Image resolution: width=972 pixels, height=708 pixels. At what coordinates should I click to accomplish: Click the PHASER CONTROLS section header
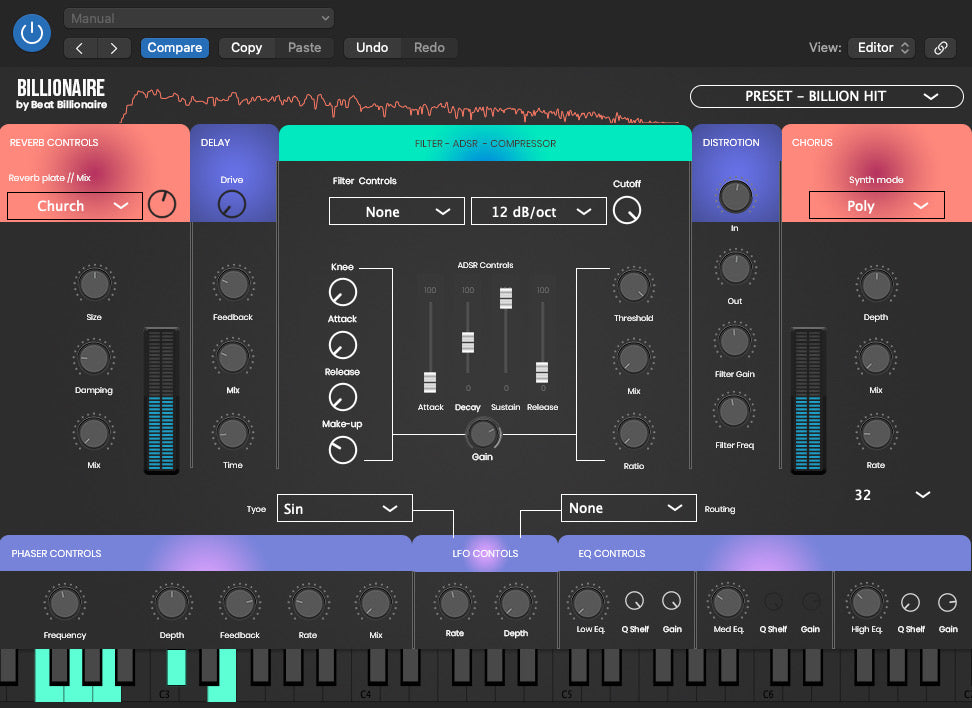(x=205, y=553)
